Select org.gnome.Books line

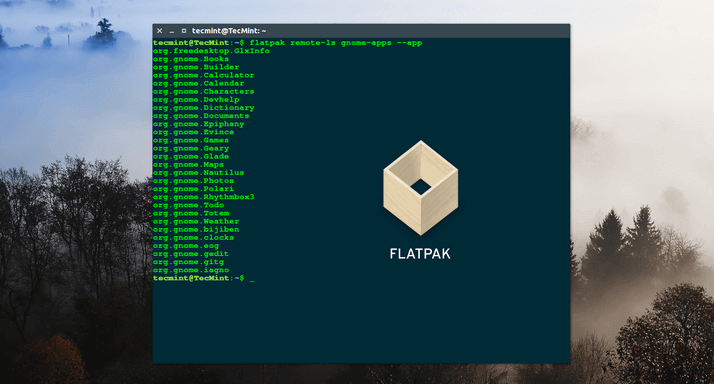[191, 59]
